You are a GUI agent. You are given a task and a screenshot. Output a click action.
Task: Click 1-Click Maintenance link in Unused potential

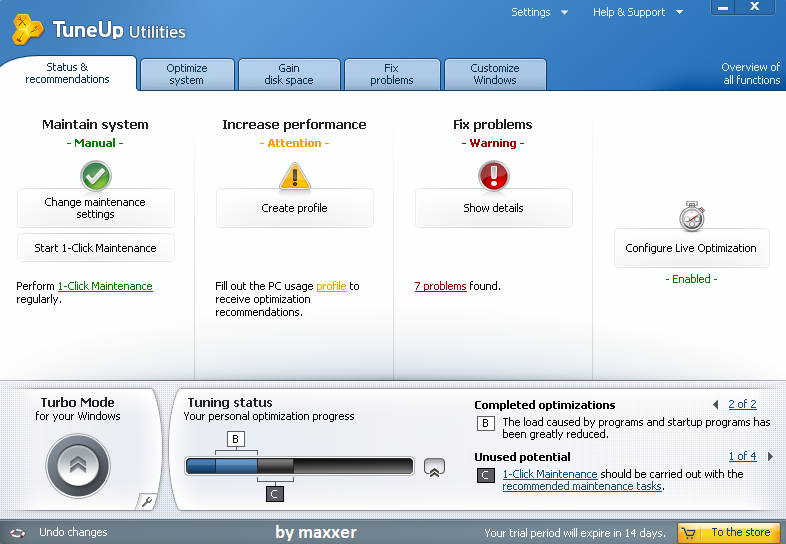550,474
